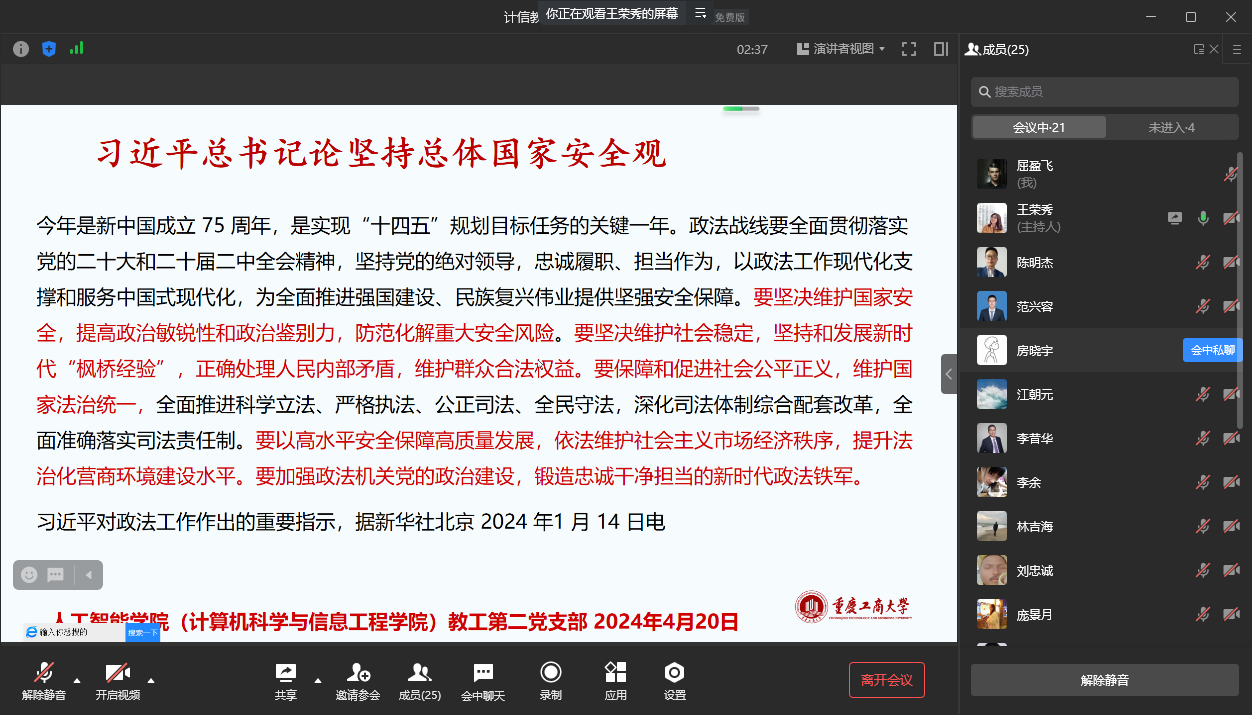The width and height of the screenshot is (1252, 715).
Task: Start recording with 录制 icon
Action: pos(550,680)
